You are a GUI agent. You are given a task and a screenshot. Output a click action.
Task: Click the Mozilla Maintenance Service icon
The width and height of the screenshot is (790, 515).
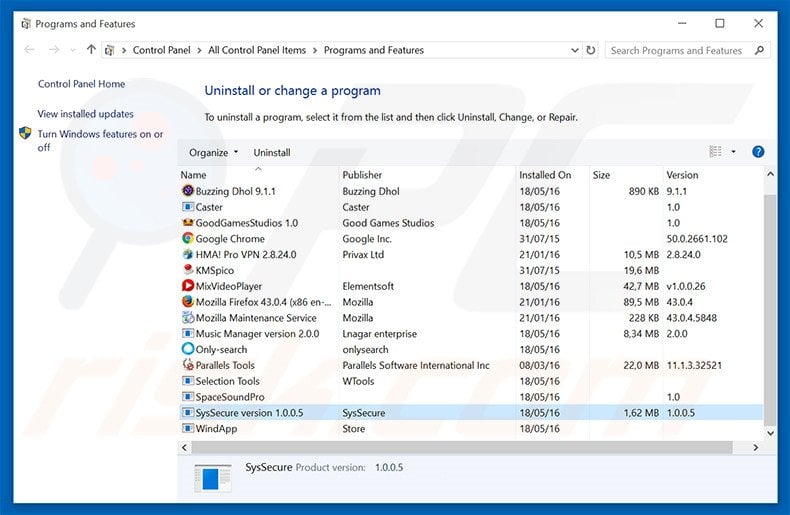pyautogui.click(x=188, y=317)
